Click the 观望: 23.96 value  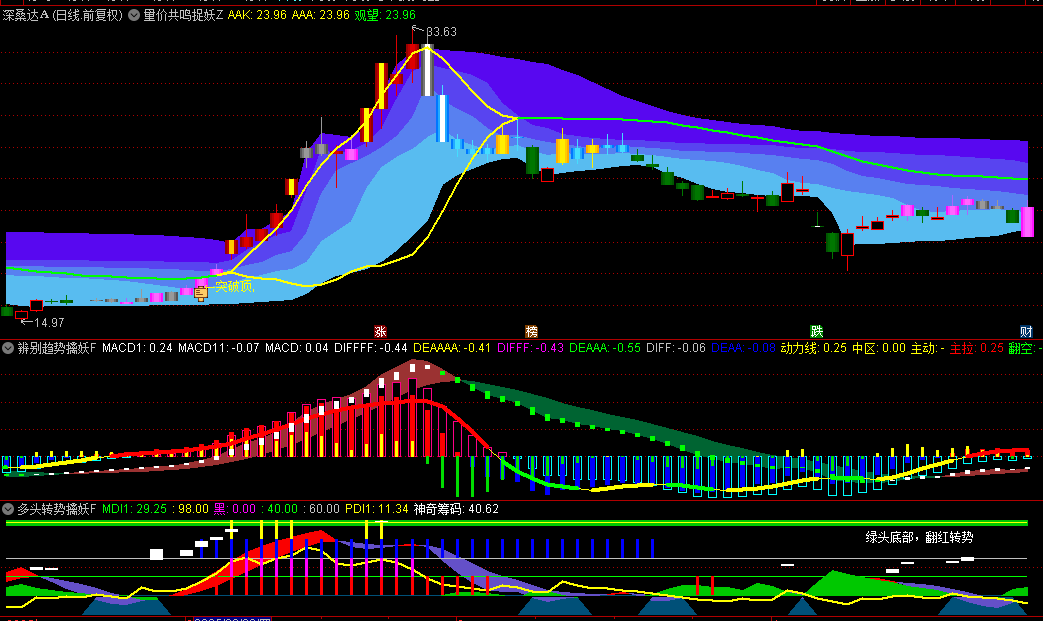385,15
